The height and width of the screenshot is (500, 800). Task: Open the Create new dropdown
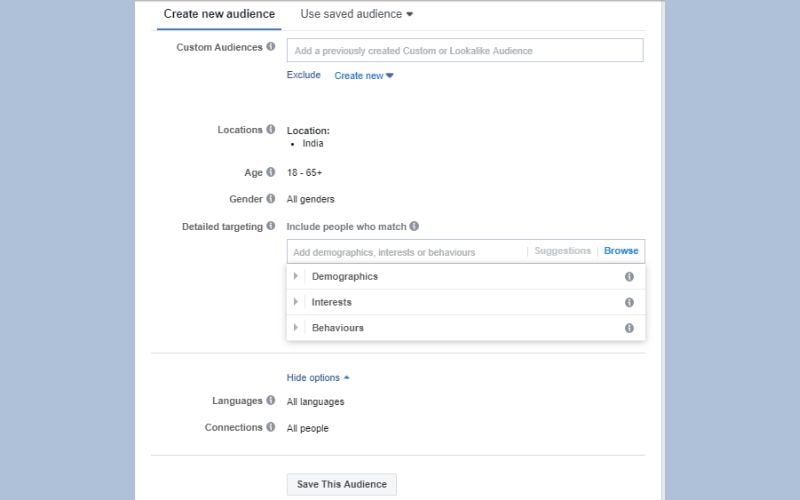click(x=364, y=76)
